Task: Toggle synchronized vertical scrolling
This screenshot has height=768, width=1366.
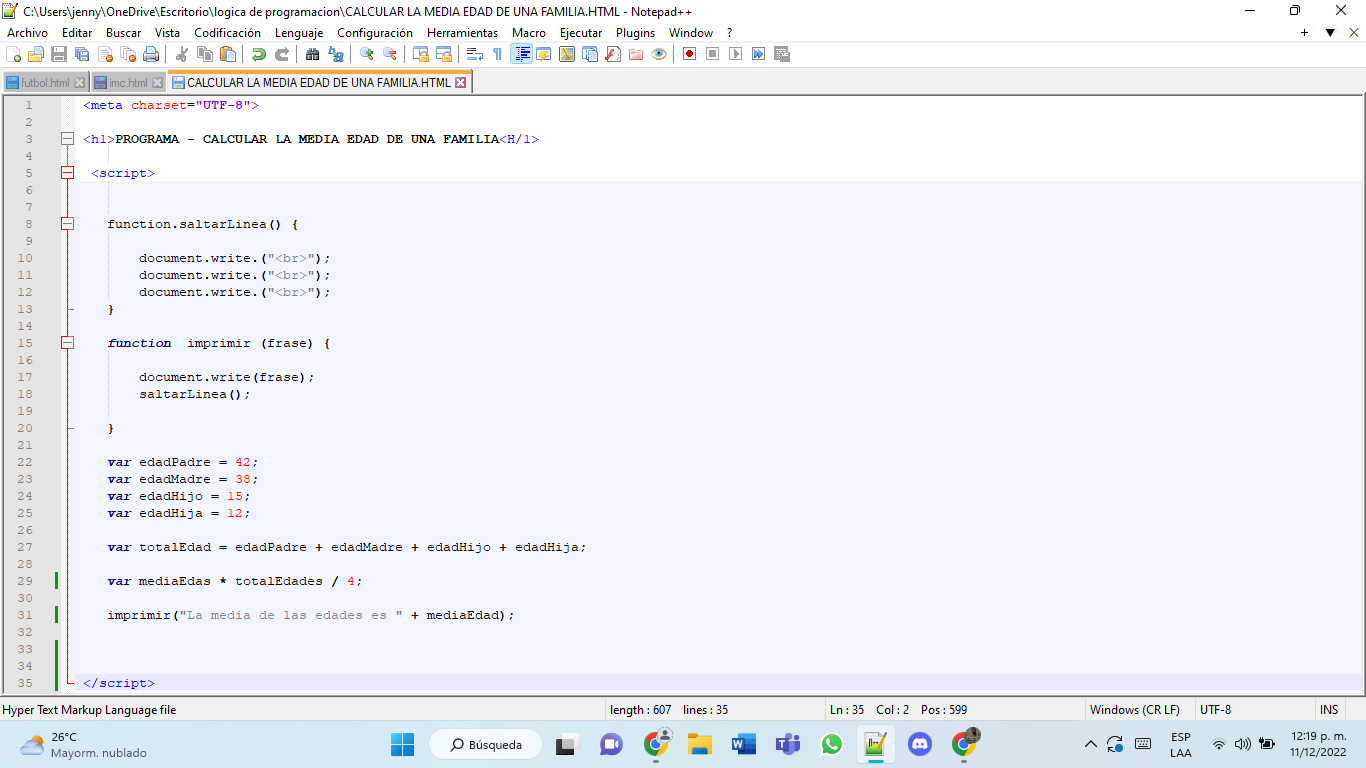Action: 421,54
